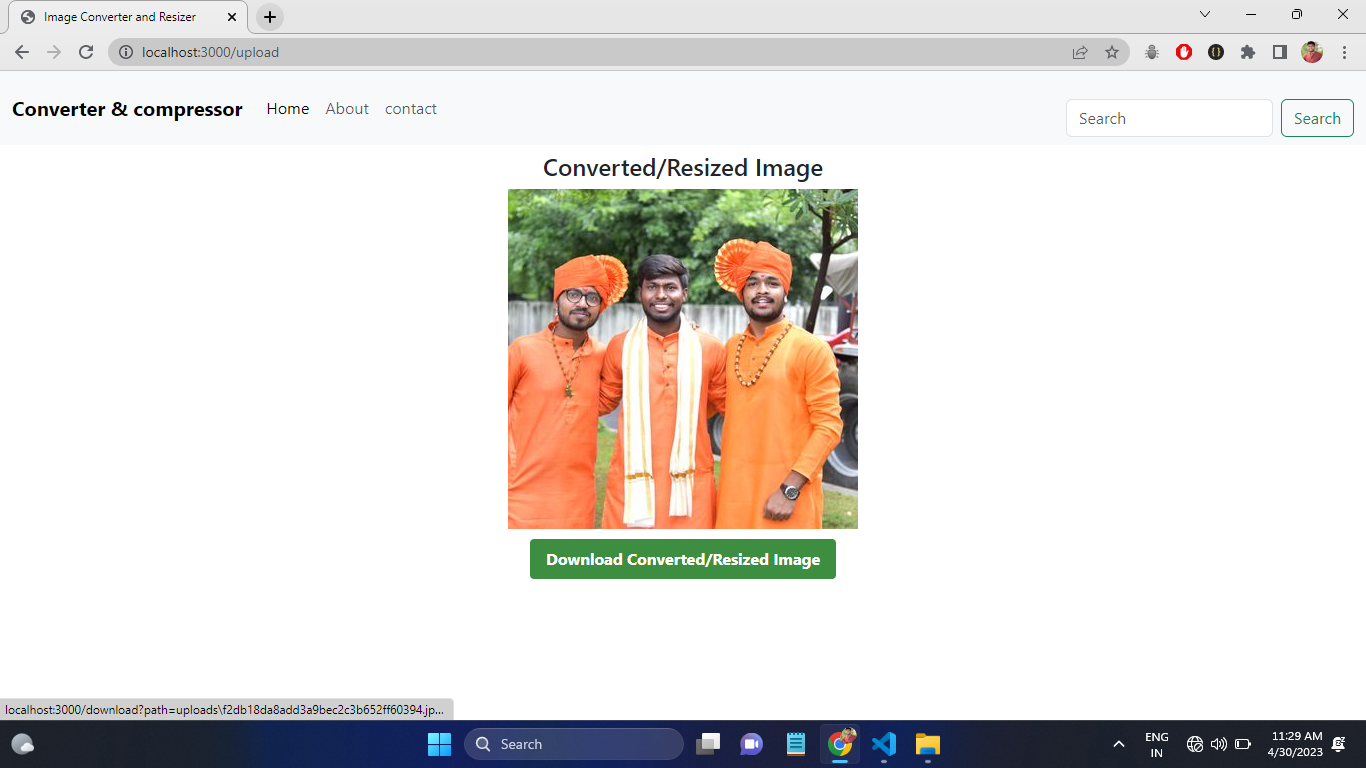Image resolution: width=1366 pixels, height=768 pixels.
Task: Go back to the previous page
Action: [x=22, y=52]
